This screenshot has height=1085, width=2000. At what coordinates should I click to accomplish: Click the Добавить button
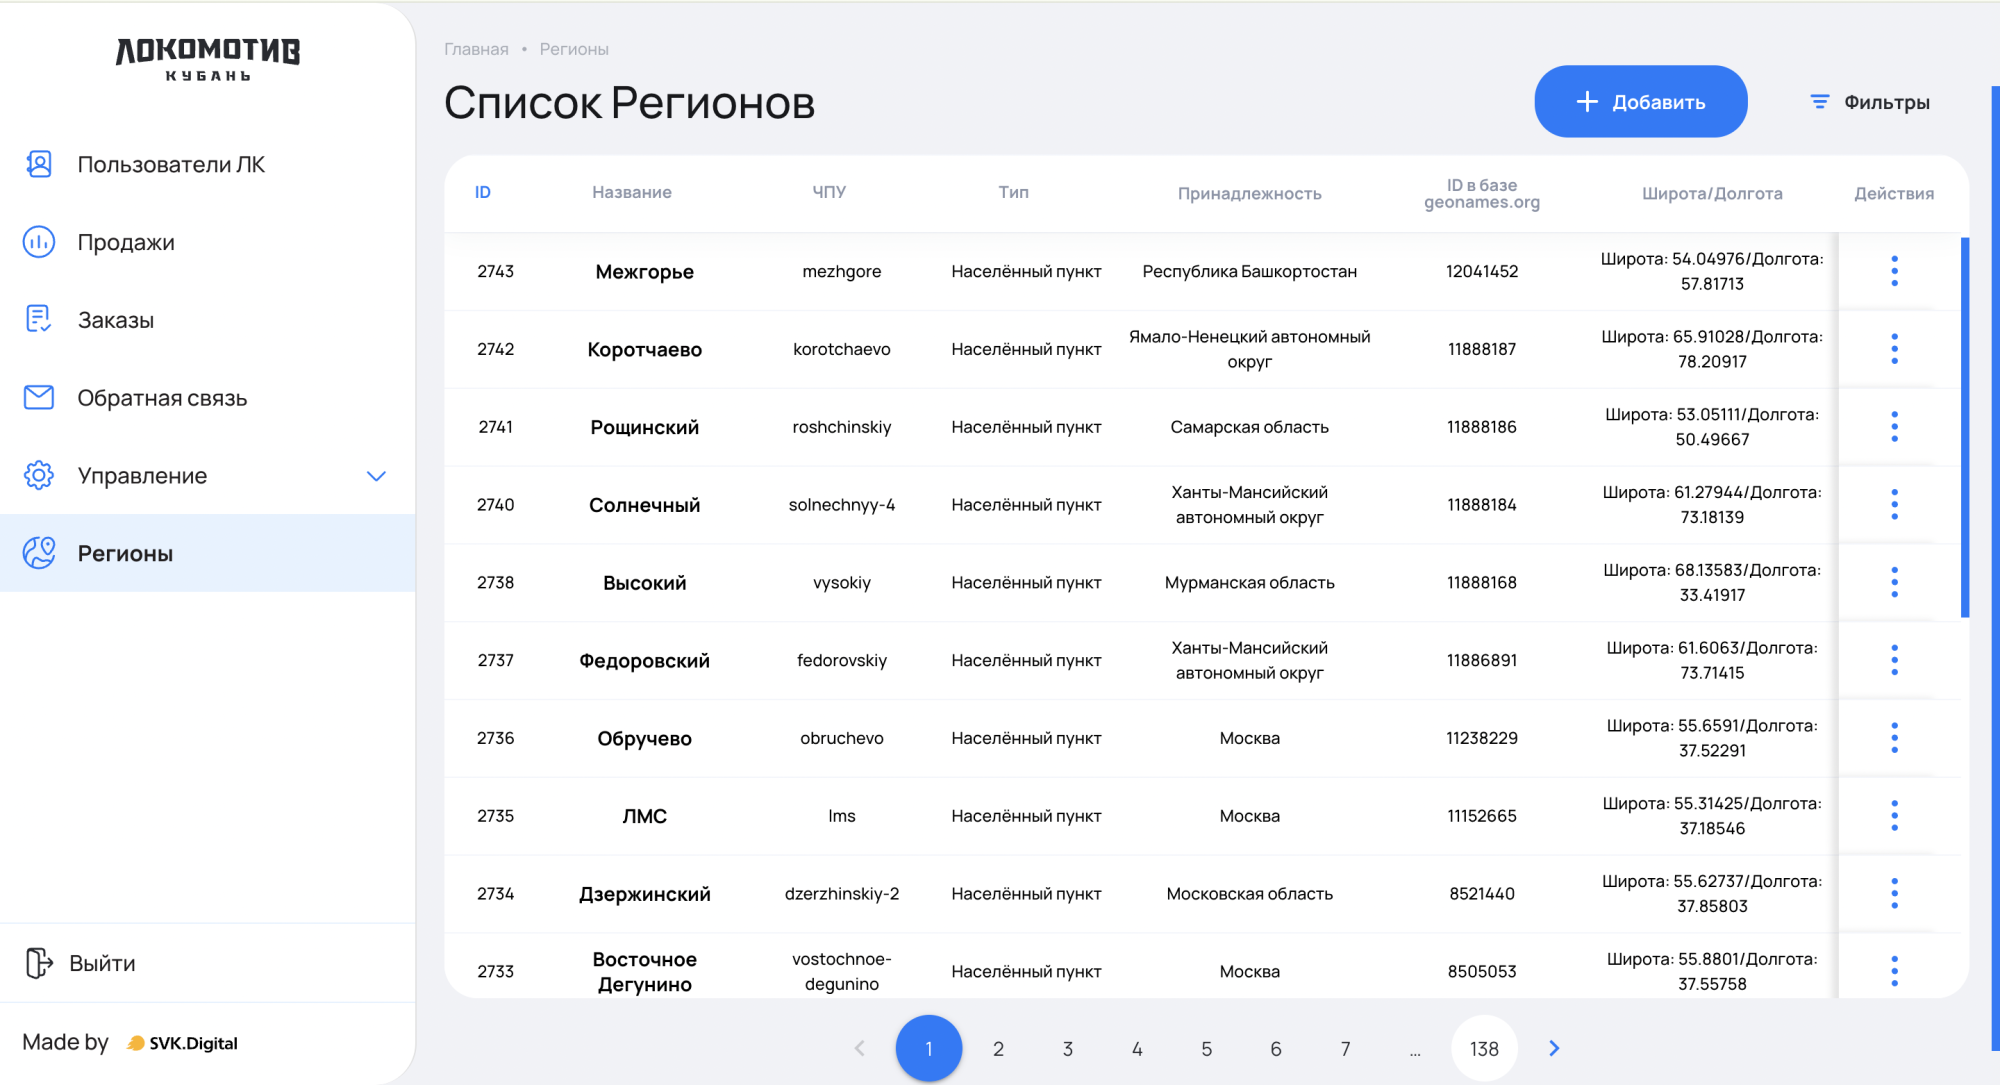(1641, 101)
